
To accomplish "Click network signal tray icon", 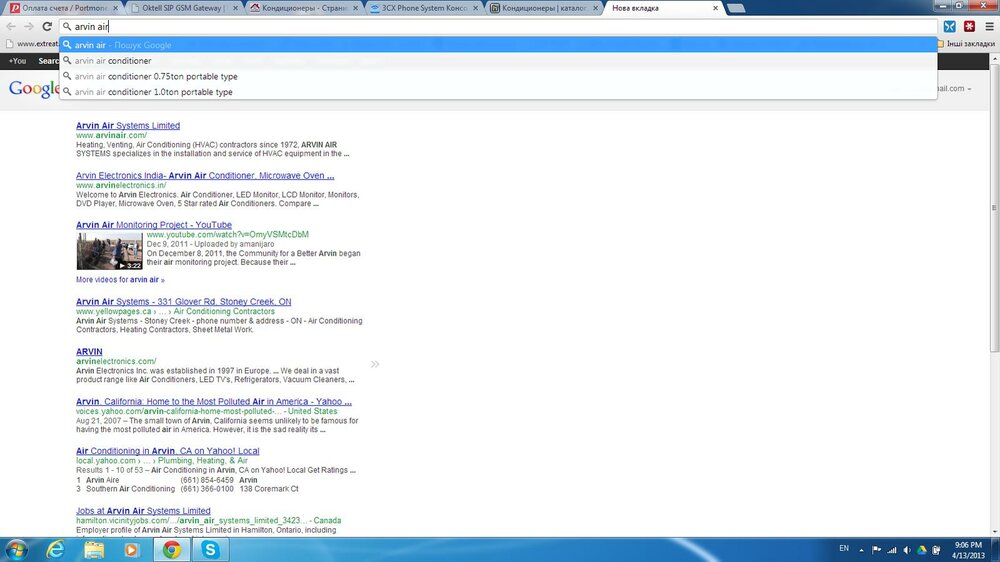I will (892, 550).
